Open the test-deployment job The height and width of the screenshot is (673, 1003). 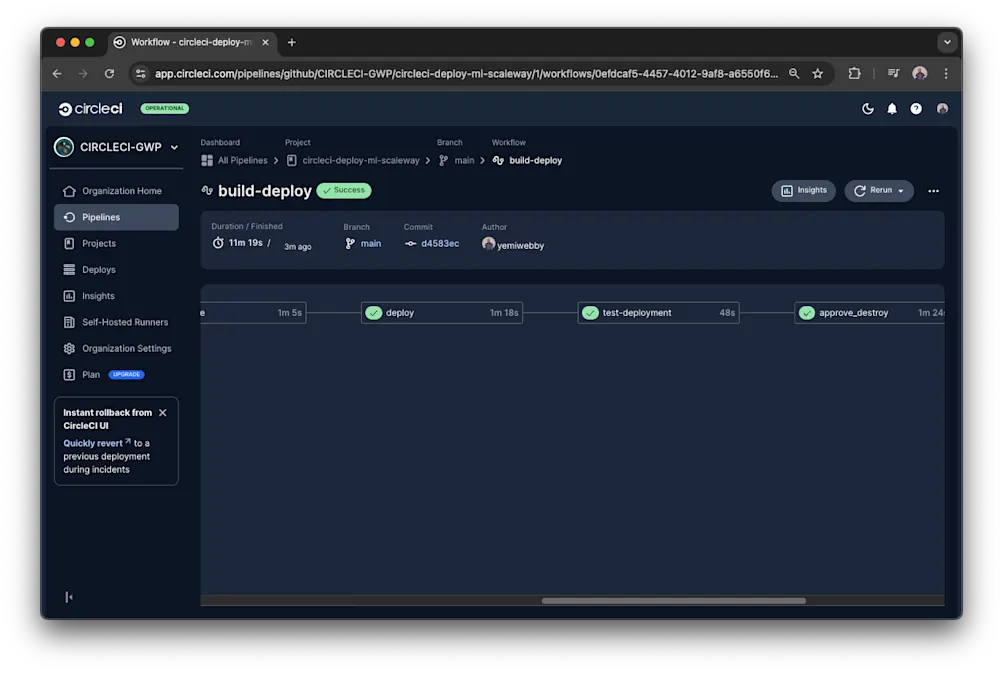tap(658, 313)
